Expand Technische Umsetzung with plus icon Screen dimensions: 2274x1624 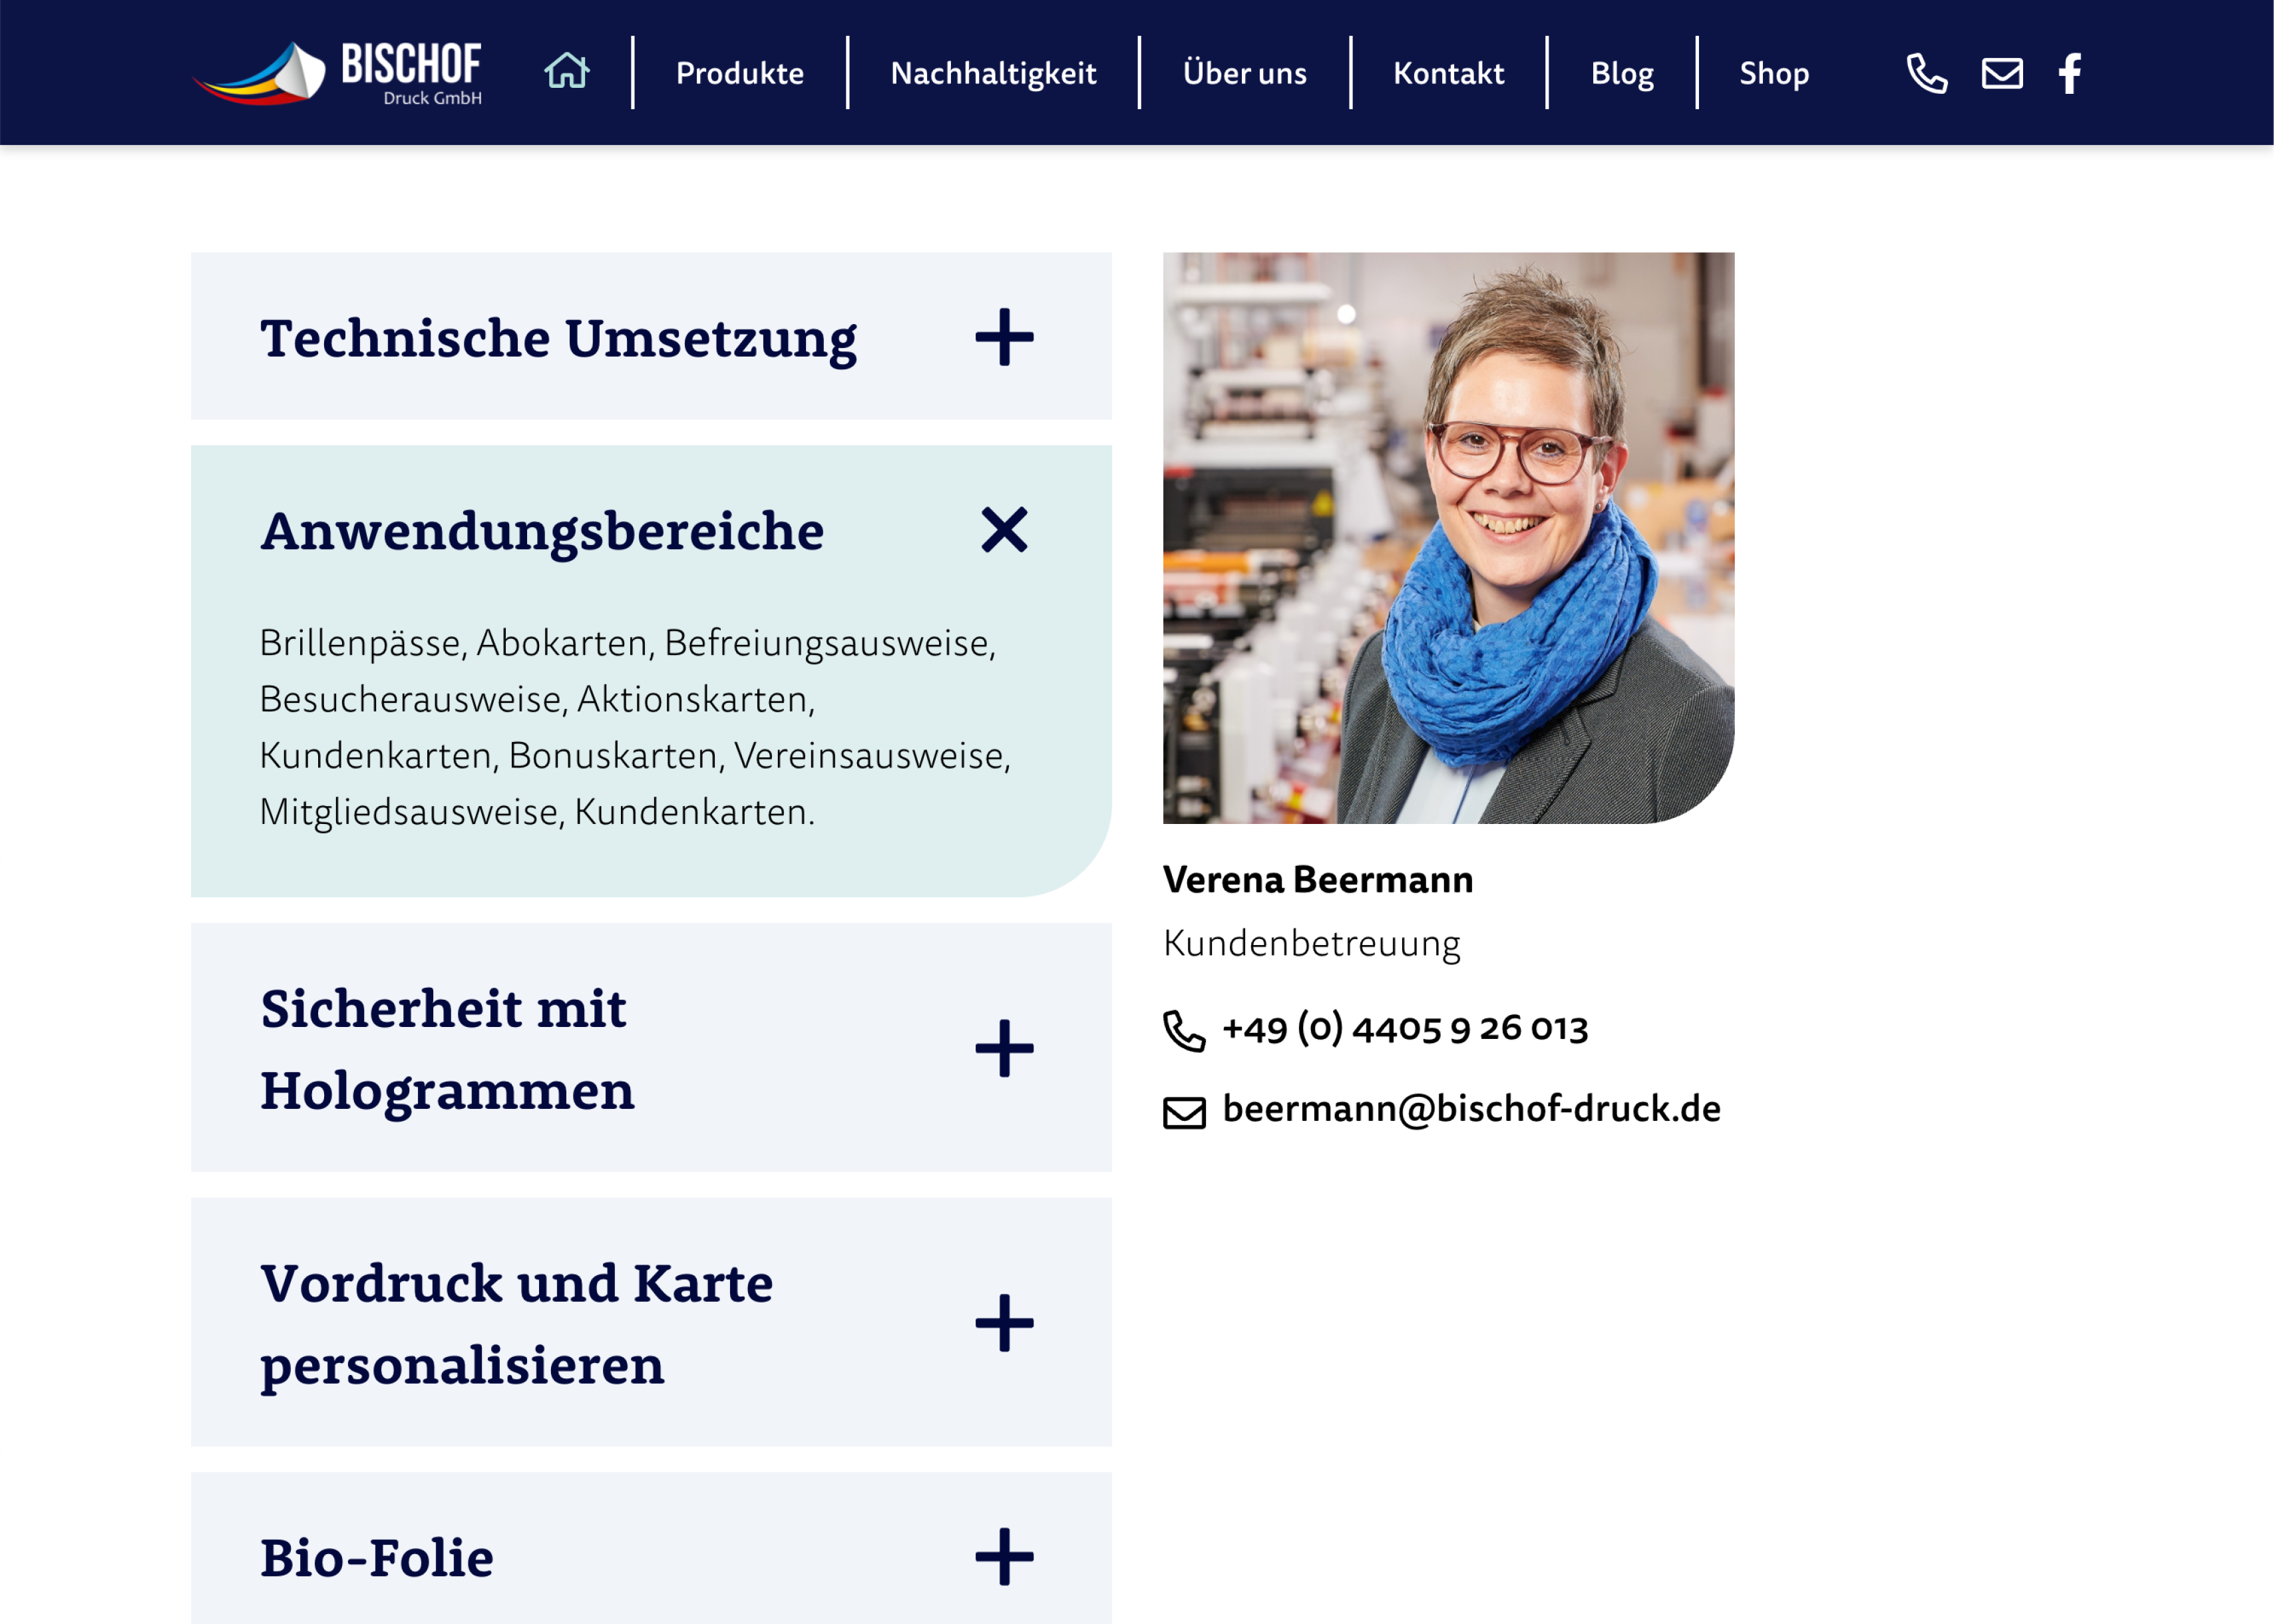(x=1004, y=337)
